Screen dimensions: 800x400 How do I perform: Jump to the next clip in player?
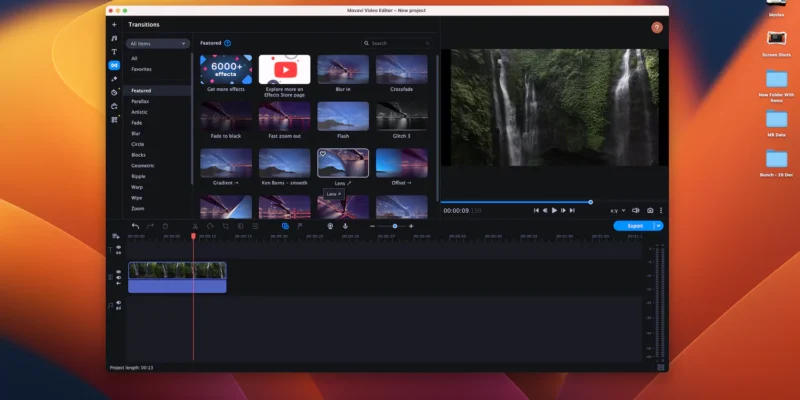coord(572,210)
